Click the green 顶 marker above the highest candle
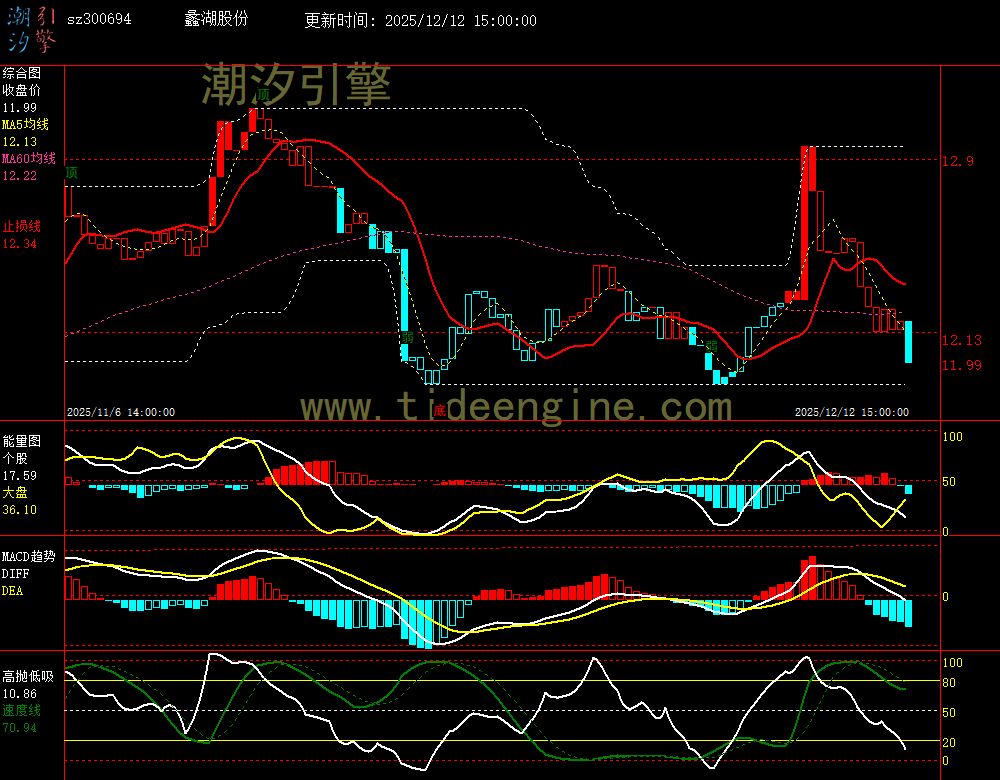This screenshot has width=1000, height=780. click(263, 96)
